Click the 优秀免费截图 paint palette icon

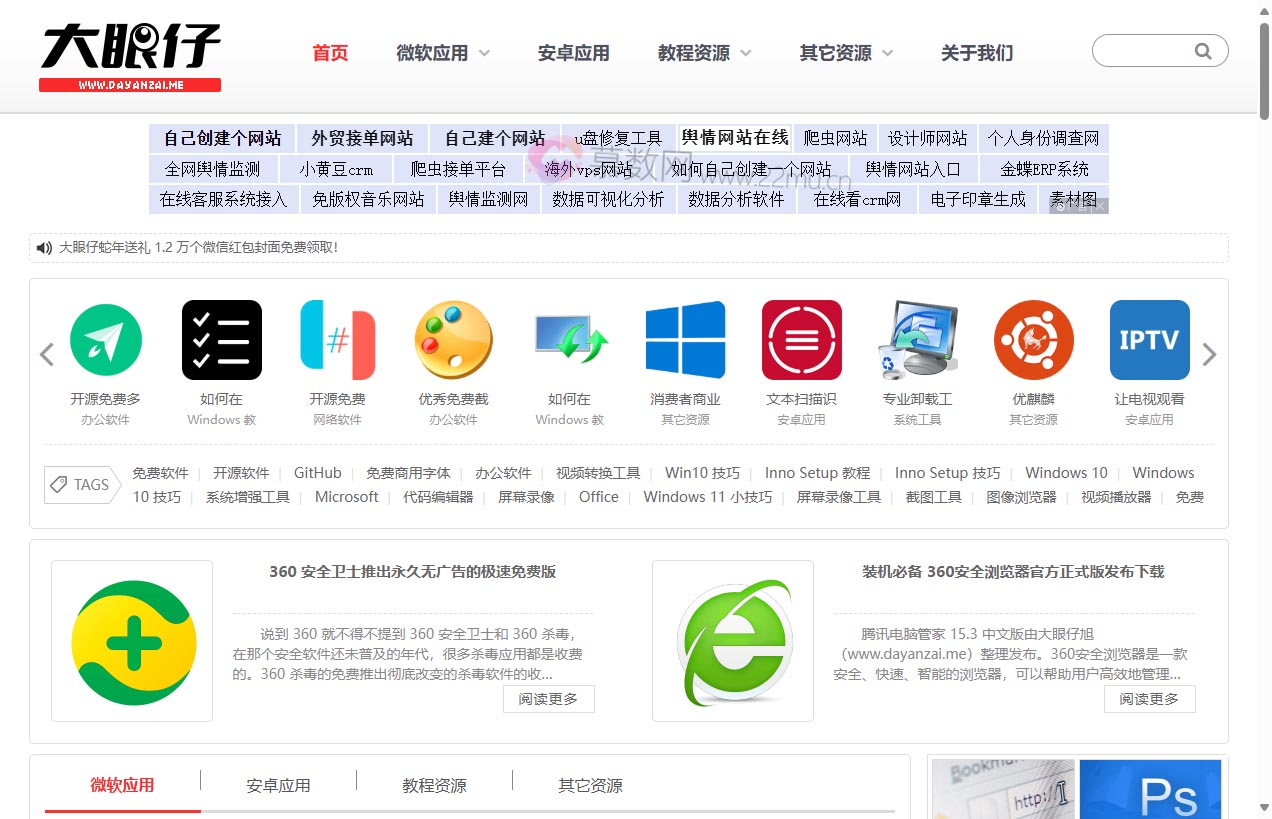pos(453,339)
